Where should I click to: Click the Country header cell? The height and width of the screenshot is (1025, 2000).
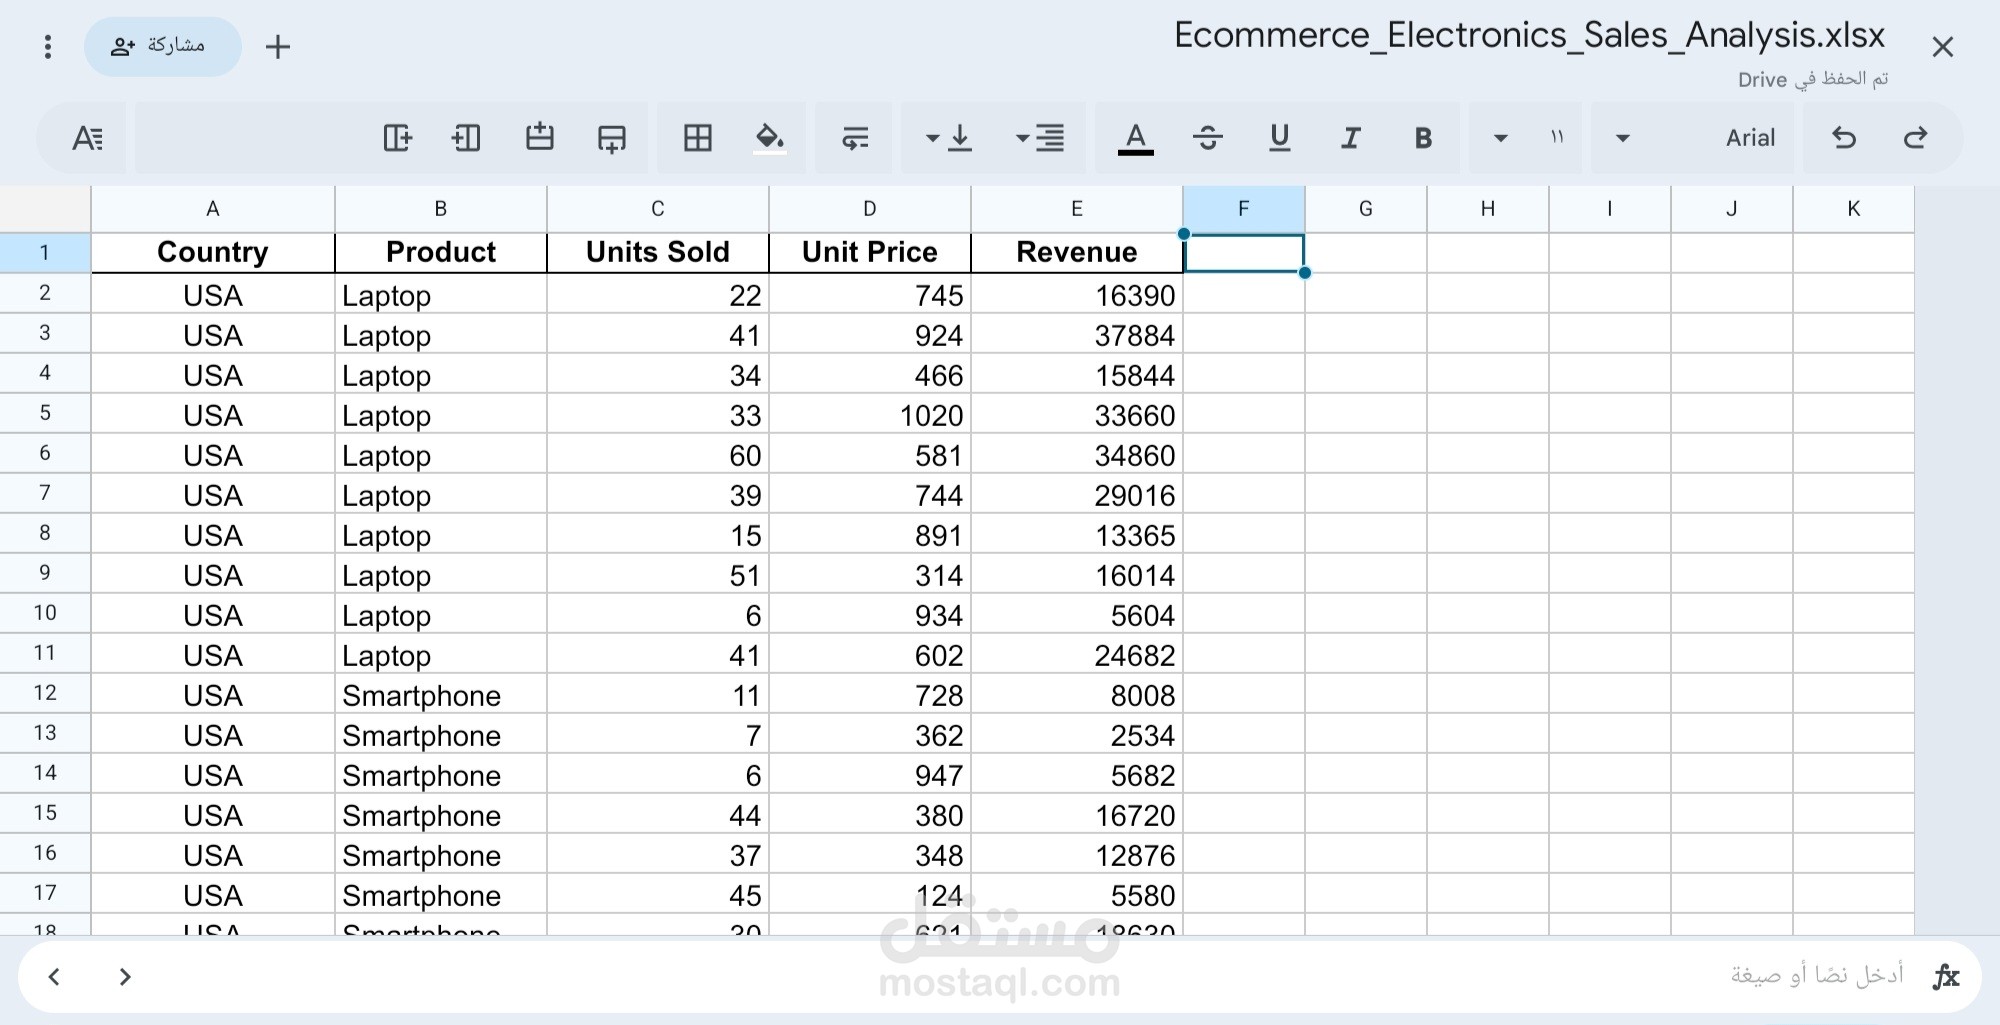[213, 253]
